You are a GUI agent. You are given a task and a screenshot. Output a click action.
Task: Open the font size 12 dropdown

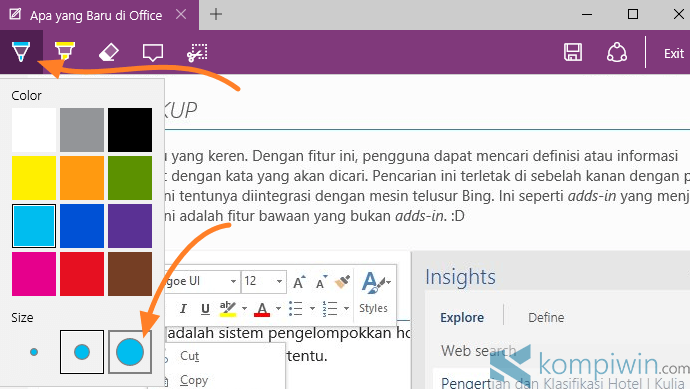click(x=279, y=281)
